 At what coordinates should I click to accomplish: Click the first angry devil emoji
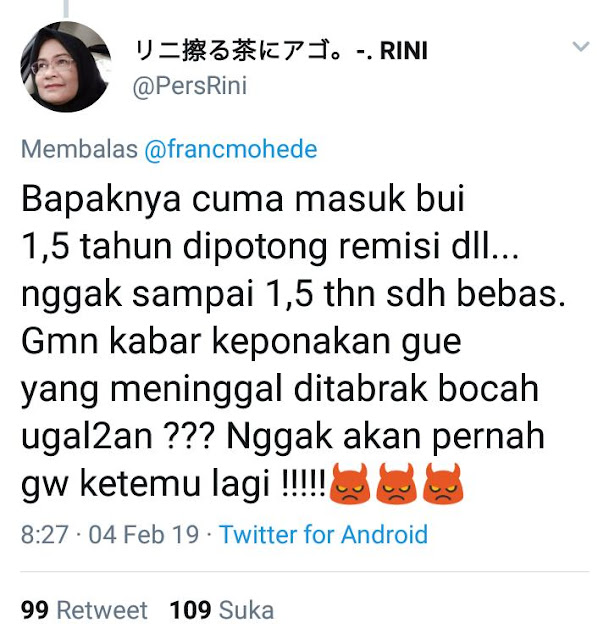351,484
